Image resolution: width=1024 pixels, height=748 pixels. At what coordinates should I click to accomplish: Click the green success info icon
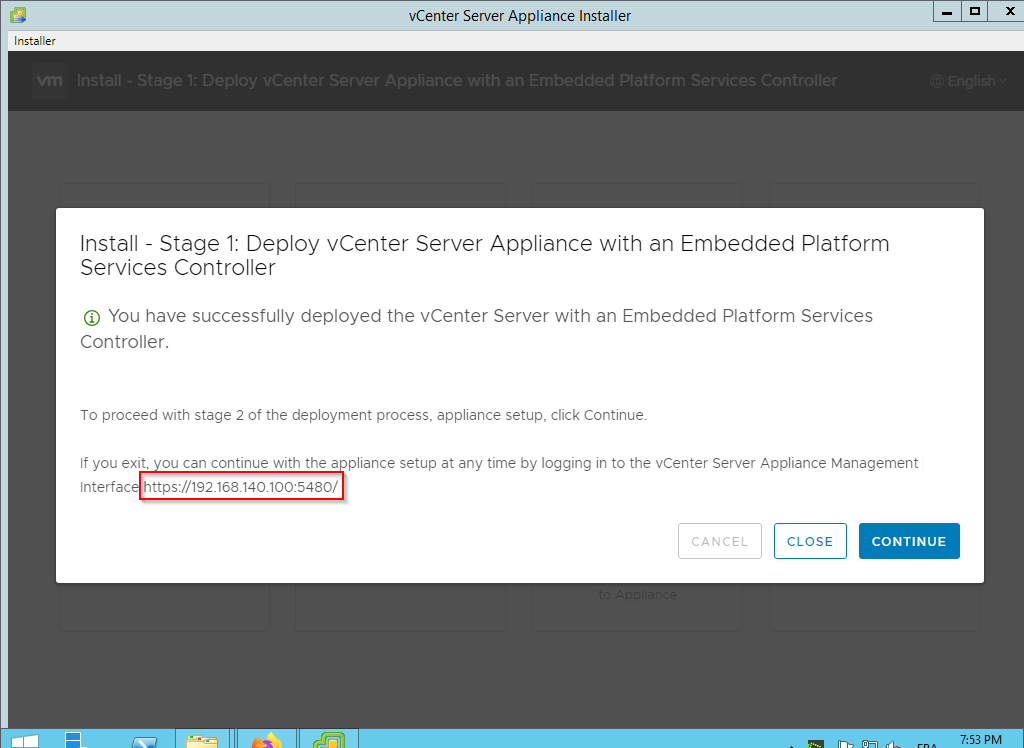(91, 318)
